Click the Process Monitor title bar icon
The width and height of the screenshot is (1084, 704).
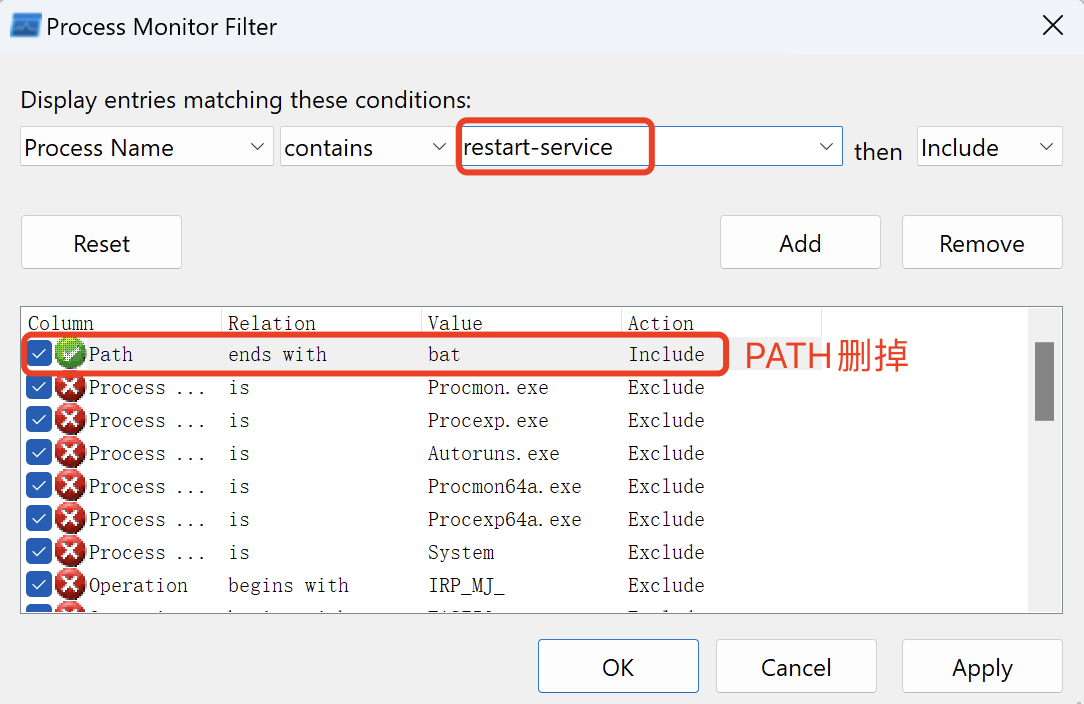[x=25, y=26]
